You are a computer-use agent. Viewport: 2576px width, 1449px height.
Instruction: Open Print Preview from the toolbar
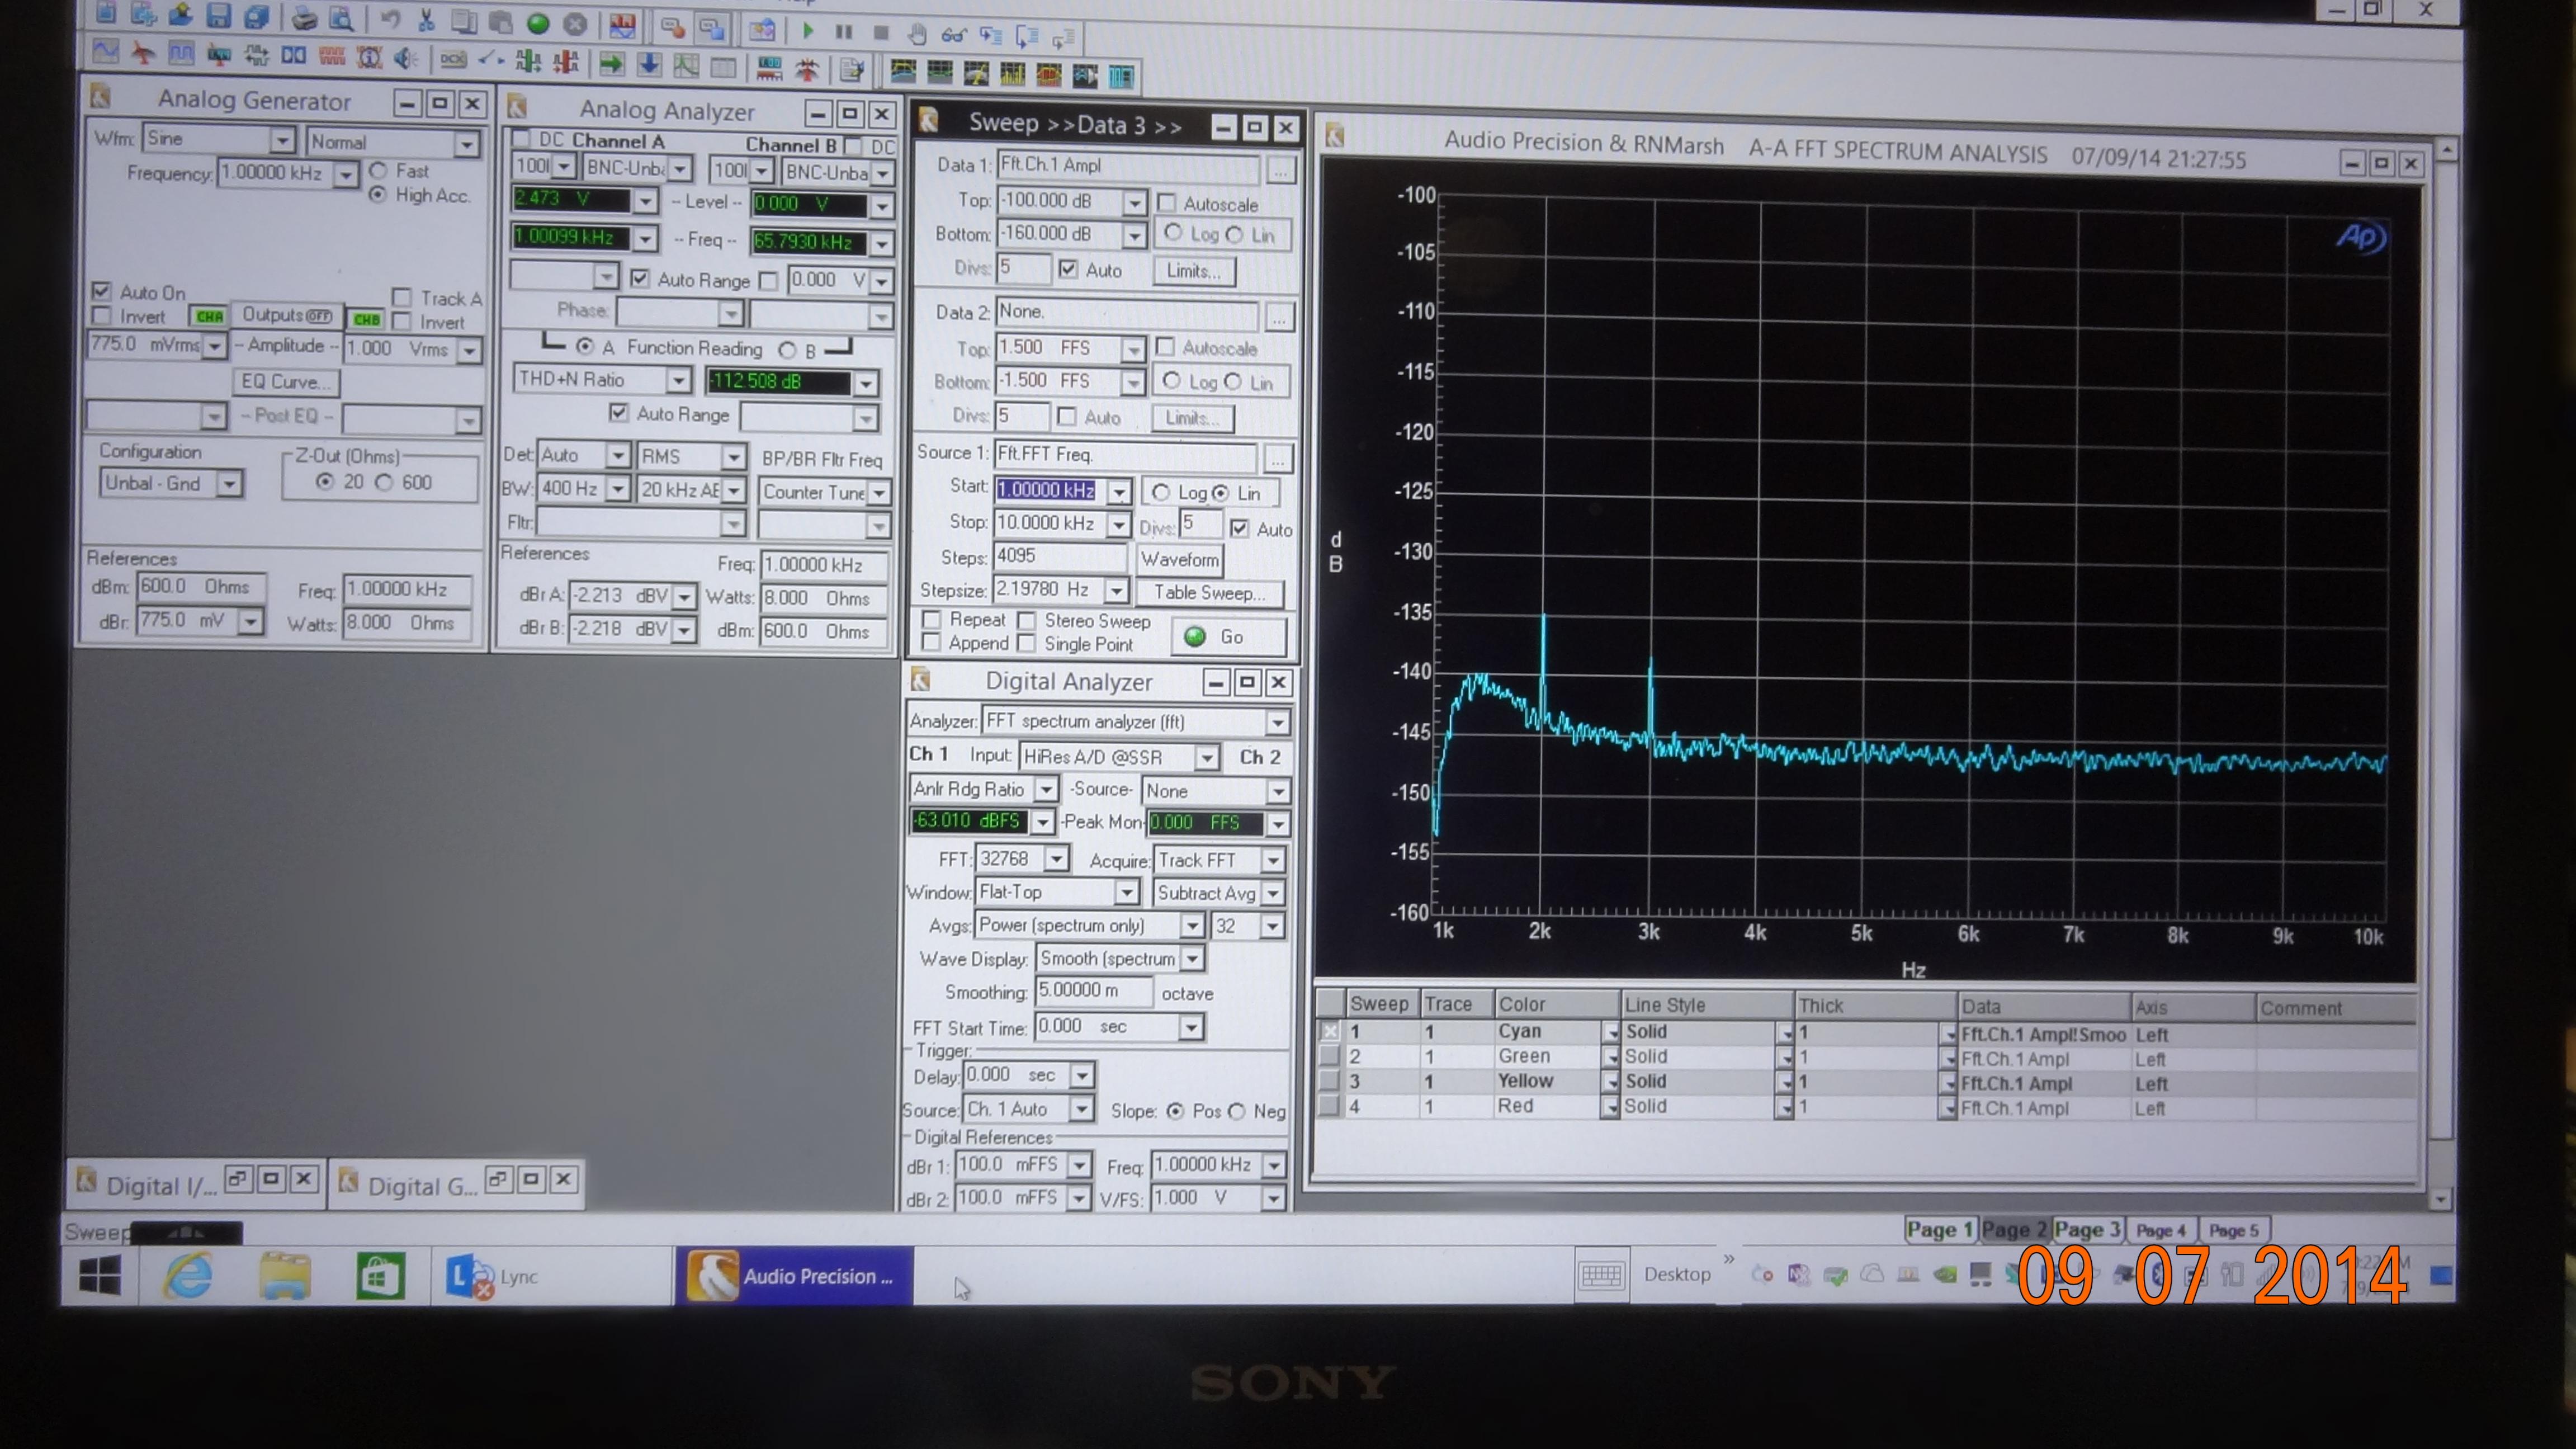[341, 17]
